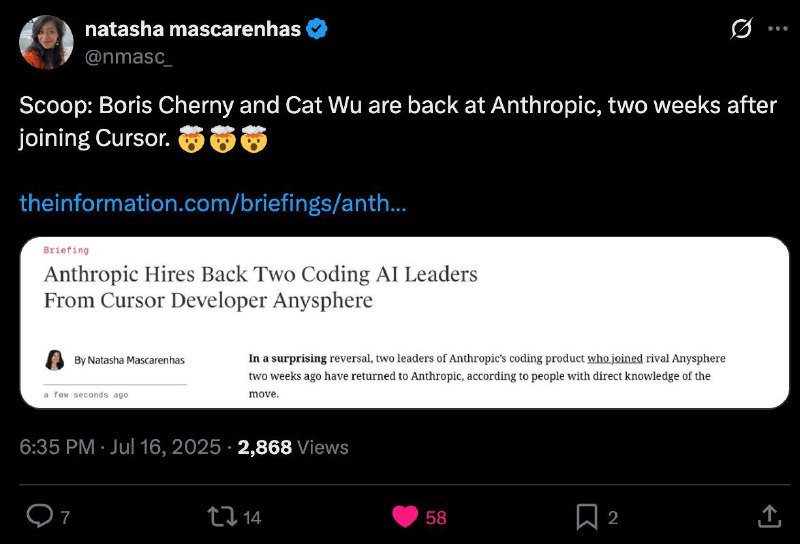Click the blue verified checkmark badge
Viewport: 800px width, 544px height.
tap(316, 29)
